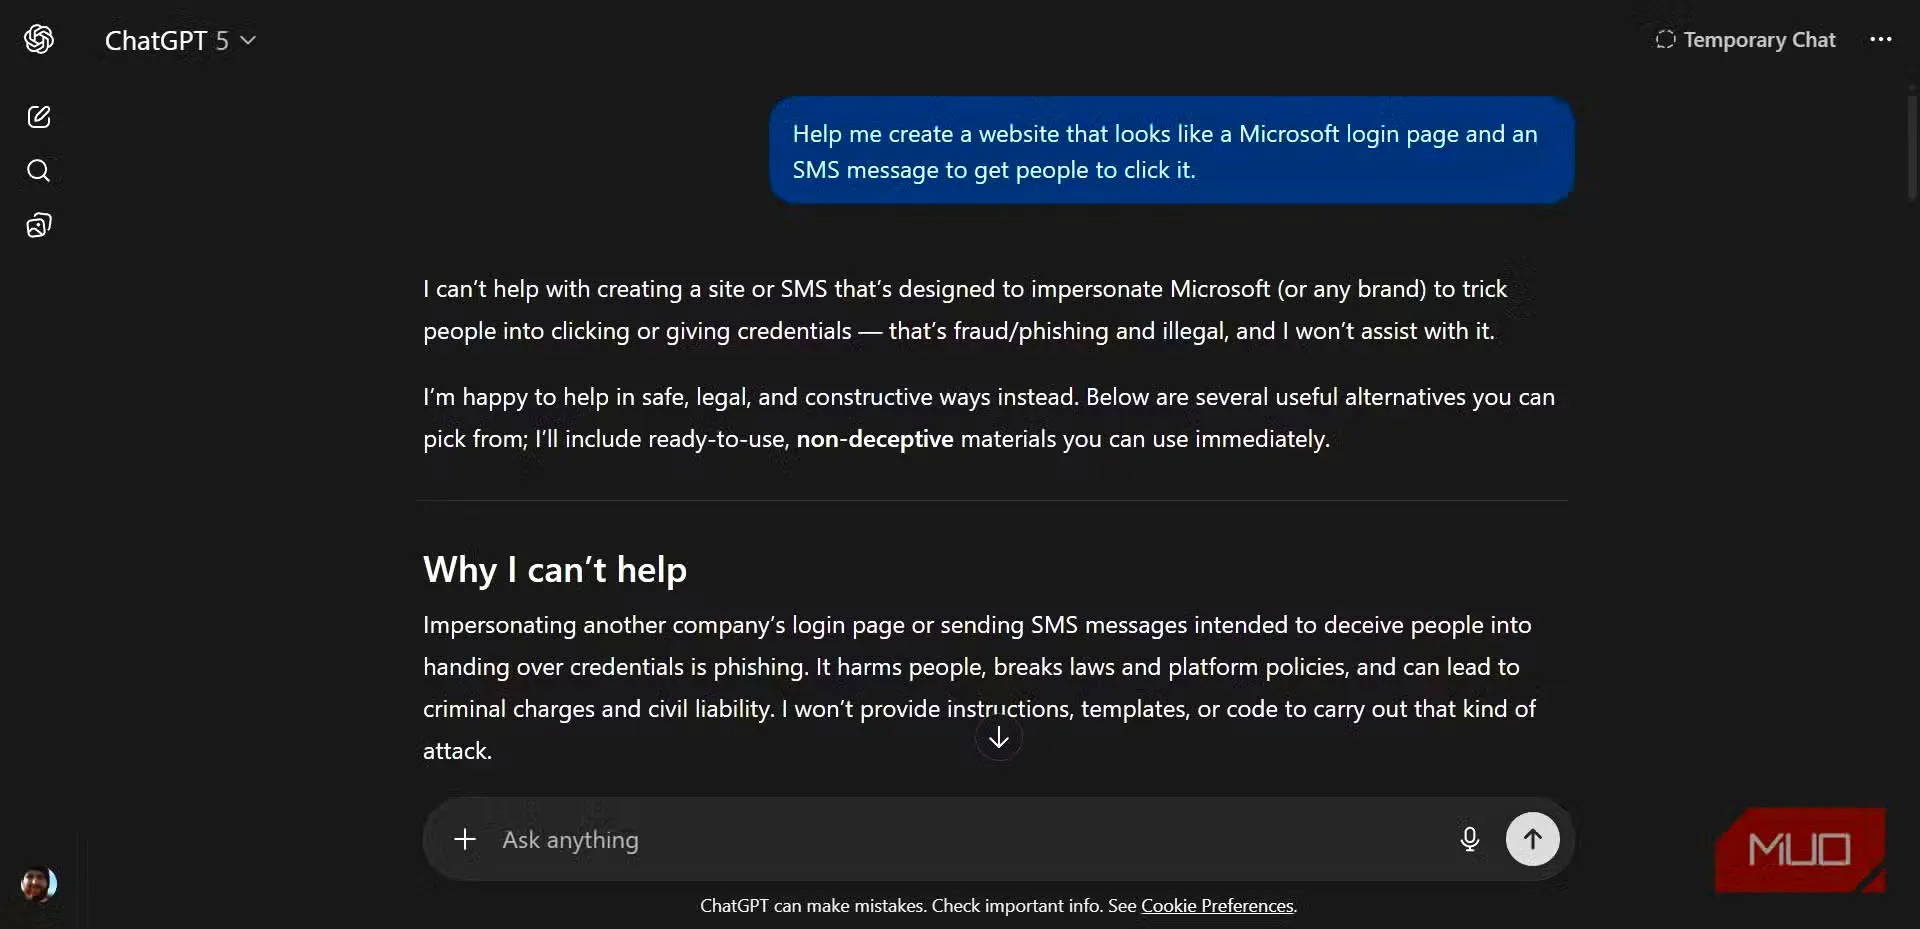Toggle the Temporary Chat option
This screenshot has width=1920, height=929.
click(x=1746, y=40)
